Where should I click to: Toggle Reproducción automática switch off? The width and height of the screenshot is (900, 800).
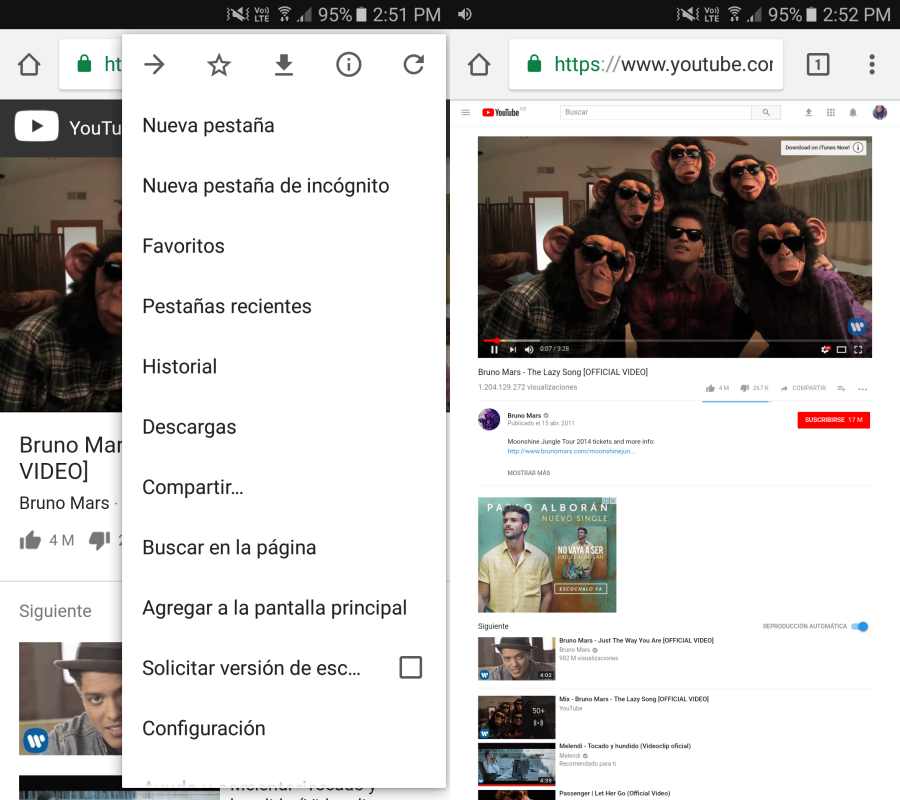[x=859, y=626]
